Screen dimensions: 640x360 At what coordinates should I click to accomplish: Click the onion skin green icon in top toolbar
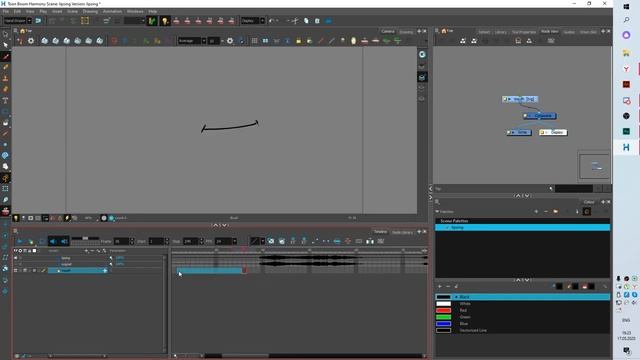coord(152,21)
